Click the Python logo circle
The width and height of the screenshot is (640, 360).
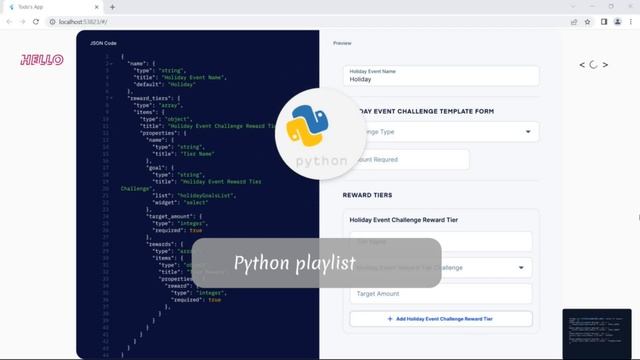[320, 134]
